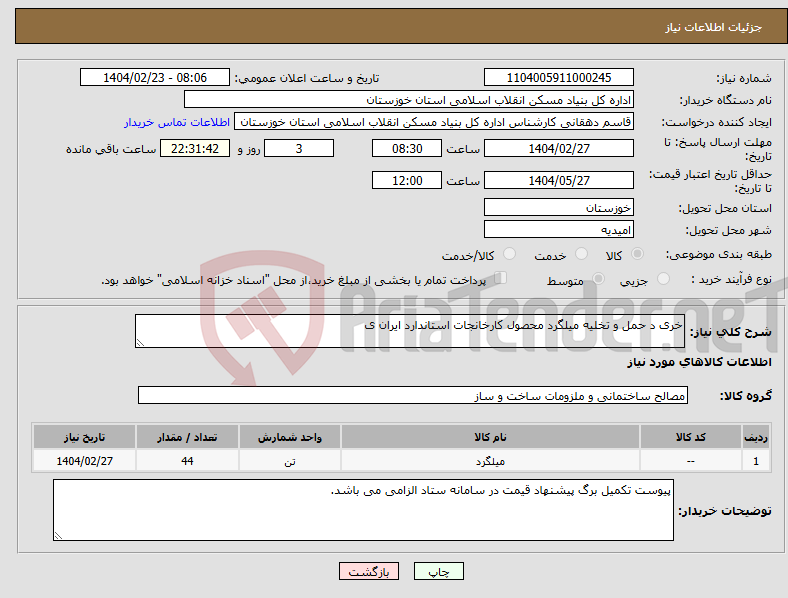This screenshot has height=598, width=788.
Task: Click the price validity date 1404/05/27
Action: pos(558,180)
